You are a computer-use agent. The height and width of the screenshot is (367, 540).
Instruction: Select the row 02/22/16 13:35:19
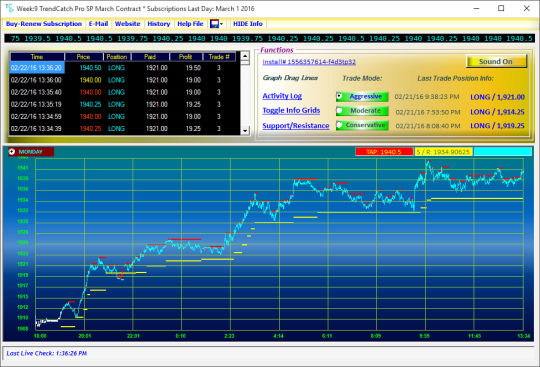click(123, 104)
